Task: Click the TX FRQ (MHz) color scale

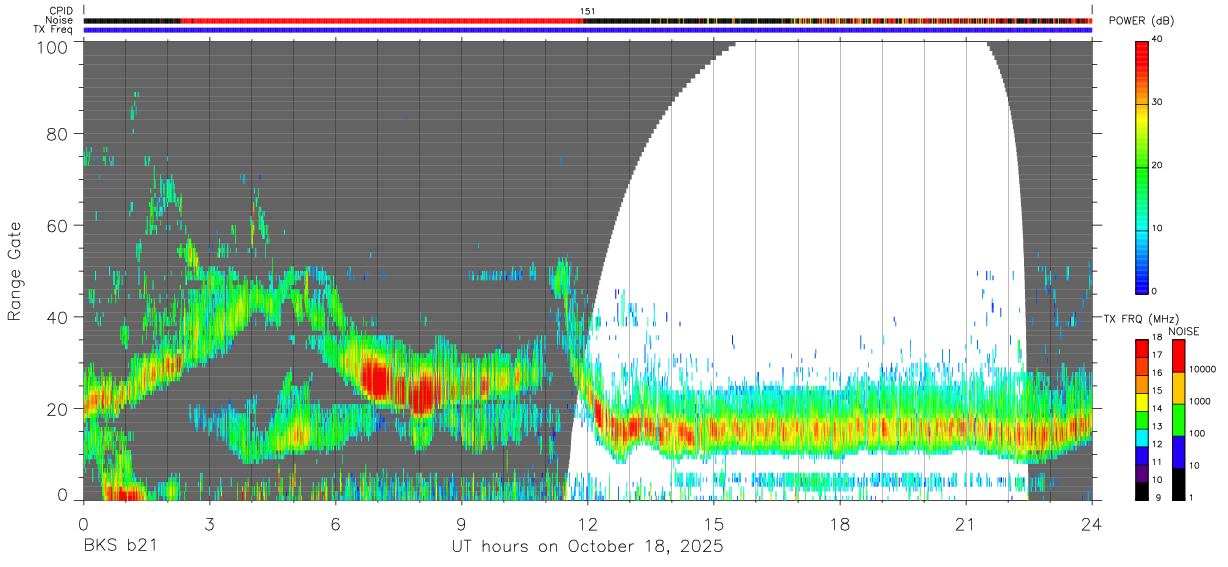Action: point(1142,419)
